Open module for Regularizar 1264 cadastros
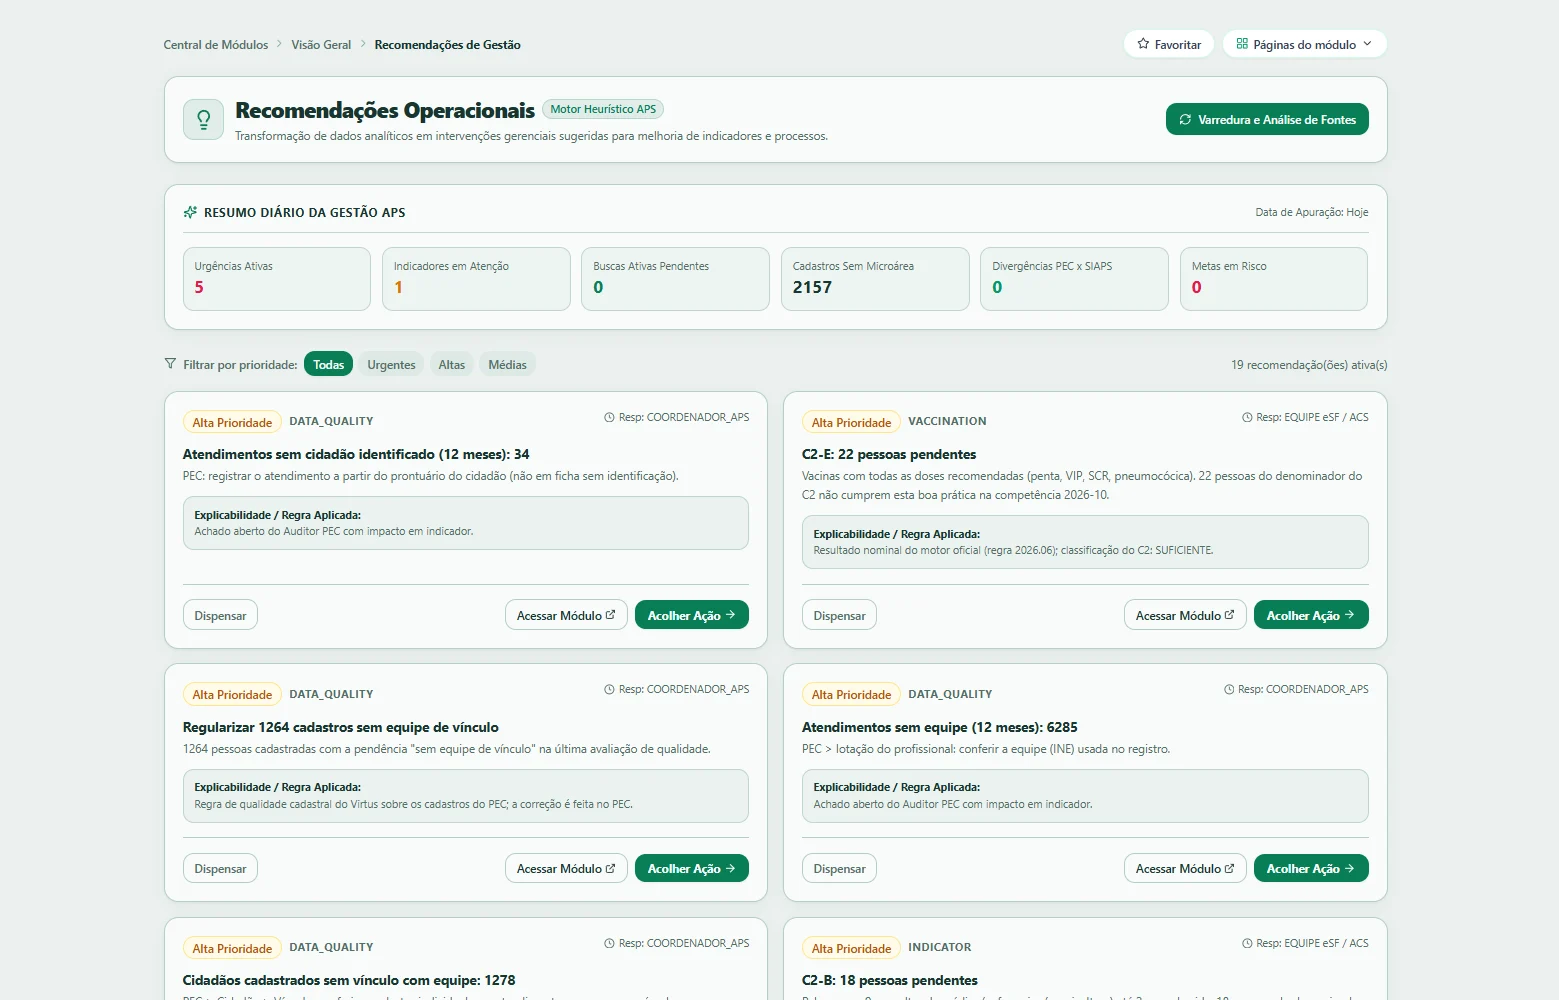 pos(566,868)
